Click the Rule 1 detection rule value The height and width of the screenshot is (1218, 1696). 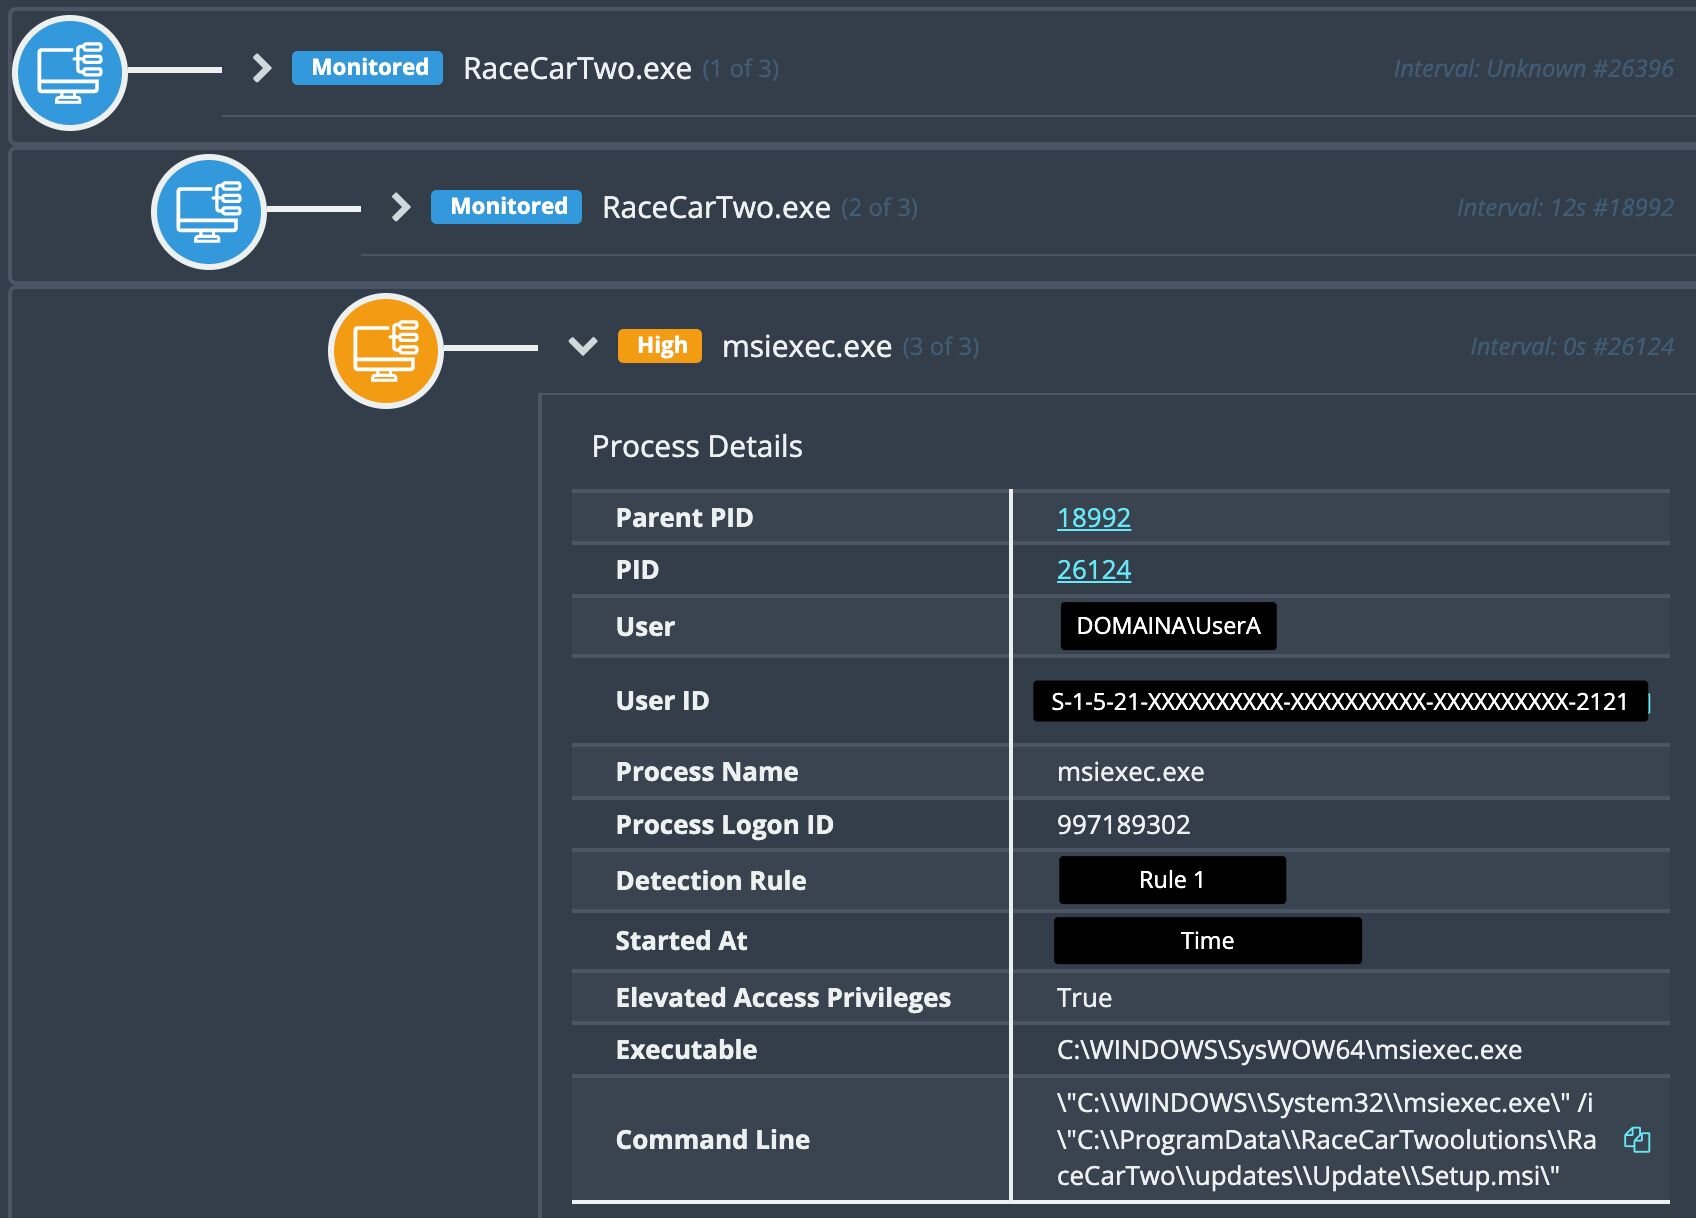click(x=1171, y=880)
